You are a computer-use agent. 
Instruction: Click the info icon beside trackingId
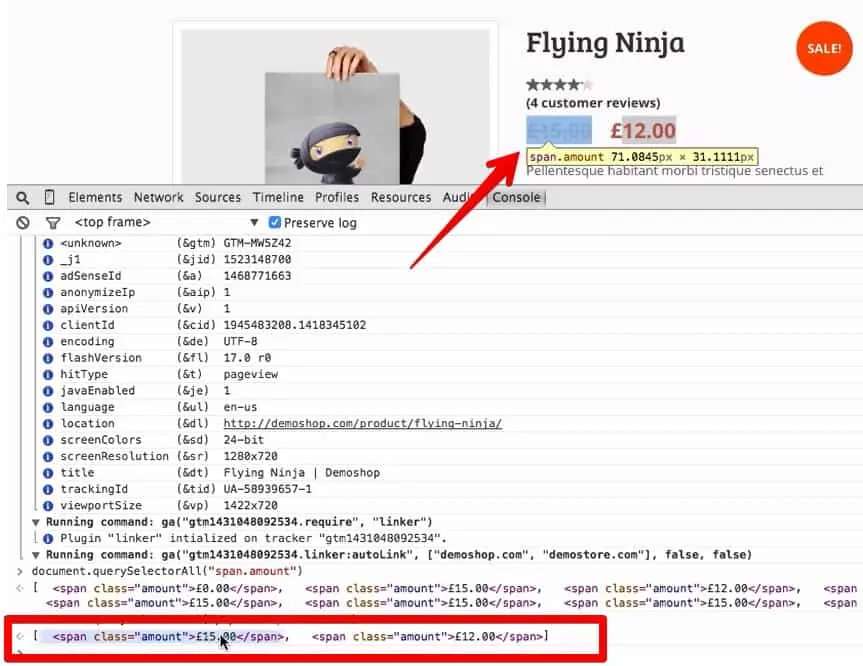point(49,488)
